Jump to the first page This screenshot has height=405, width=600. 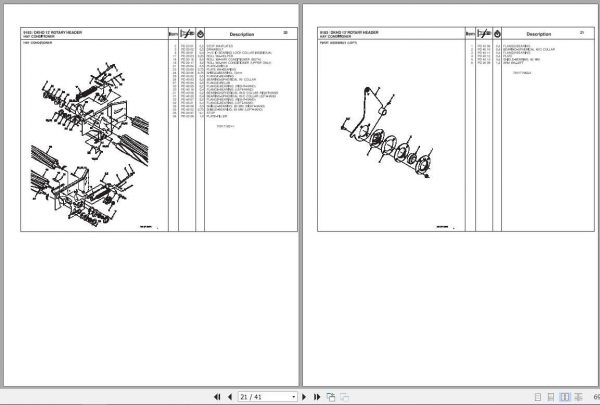[217, 397]
